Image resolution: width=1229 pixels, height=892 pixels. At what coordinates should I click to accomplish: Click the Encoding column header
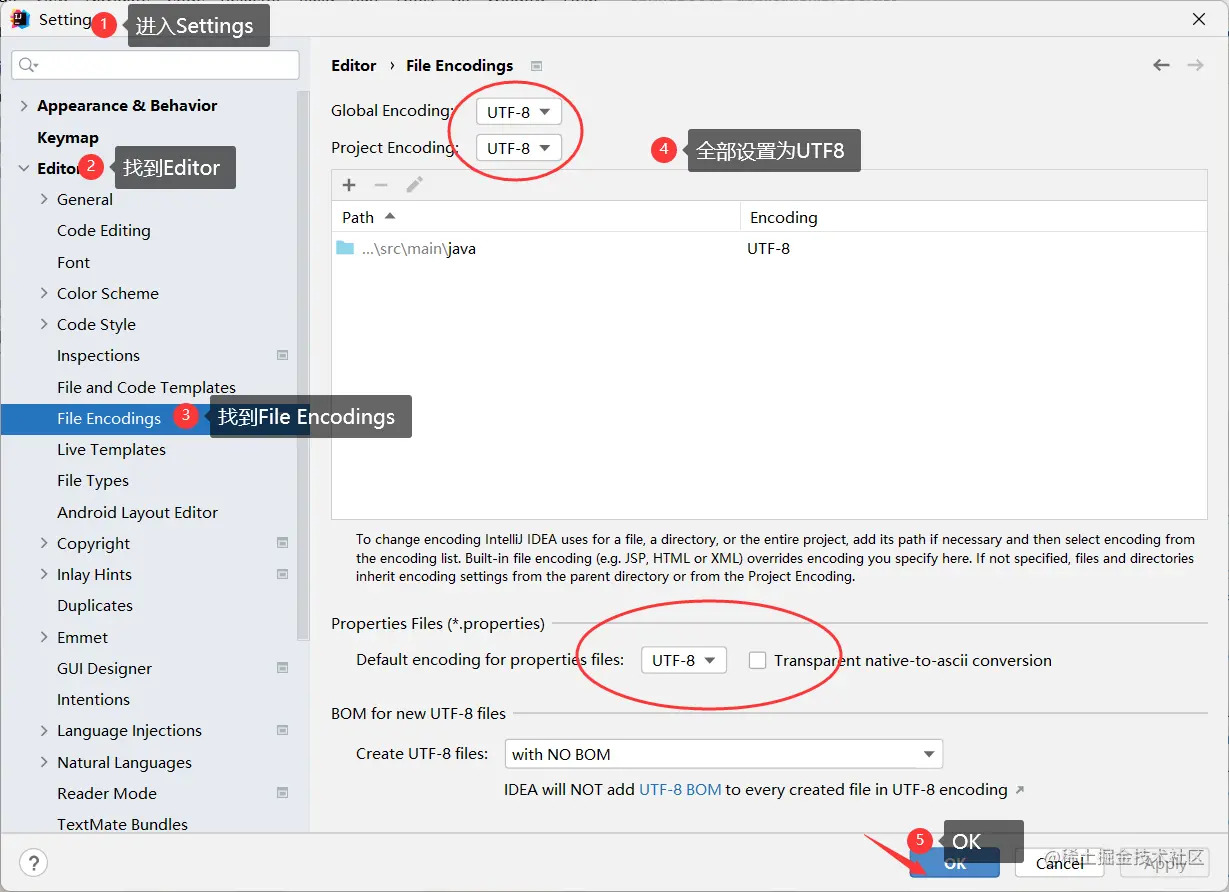[x=973, y=217]
